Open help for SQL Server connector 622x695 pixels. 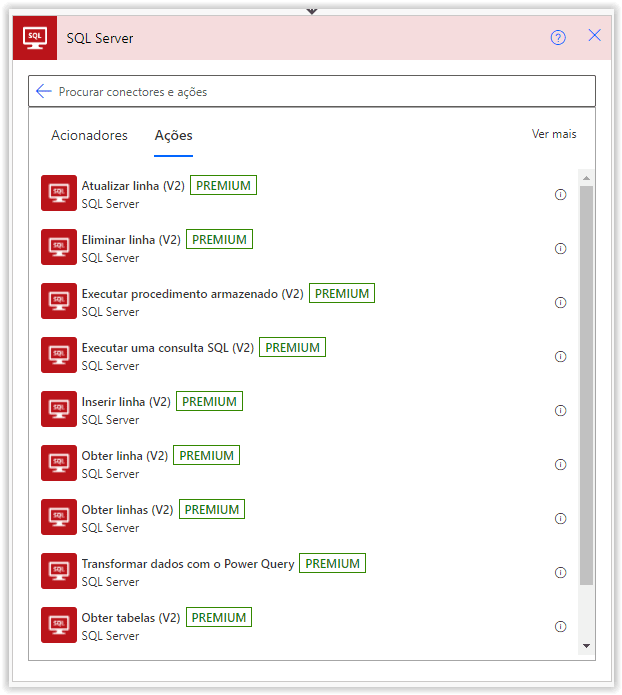click(558, 38)
